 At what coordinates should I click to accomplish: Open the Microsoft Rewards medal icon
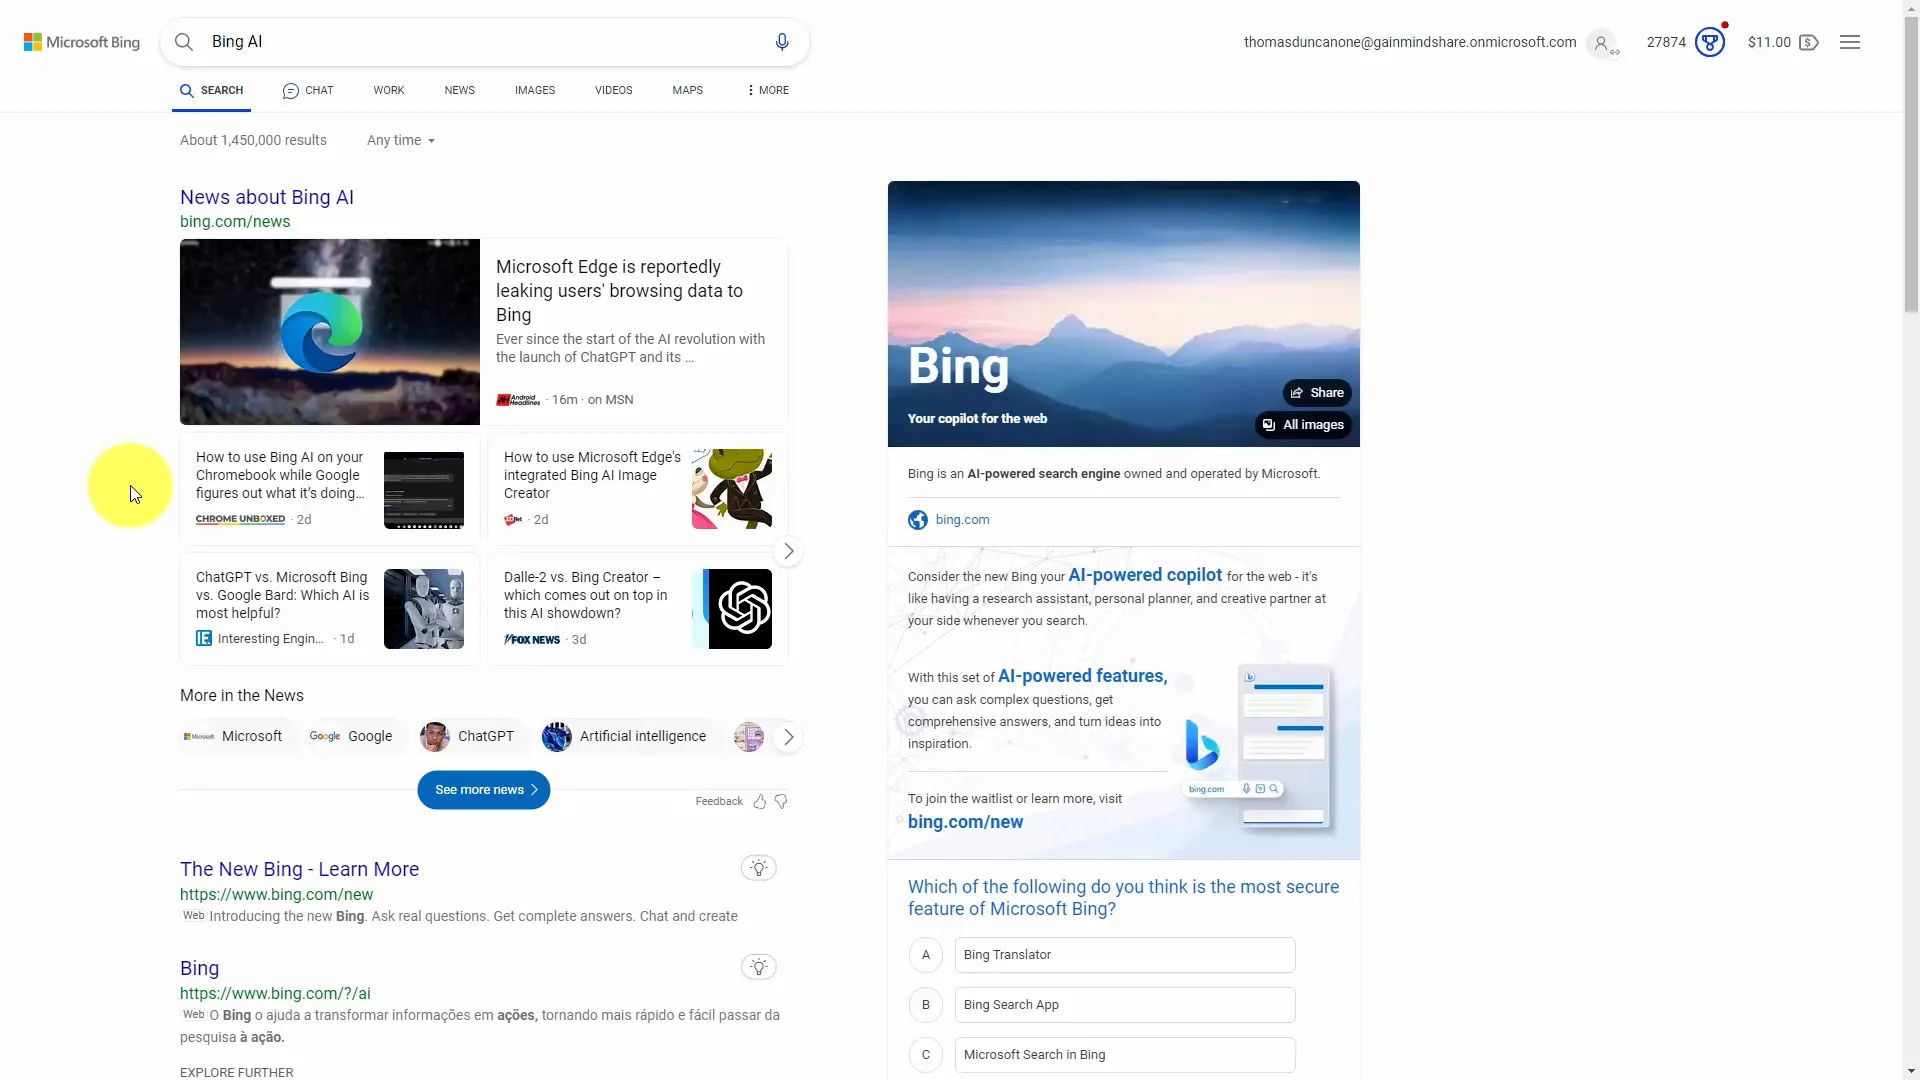pyautogui.click(x=1711, y=42)
